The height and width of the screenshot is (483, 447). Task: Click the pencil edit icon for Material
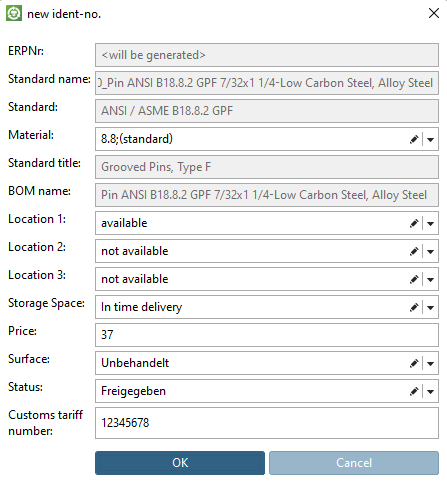coord(414,139)
